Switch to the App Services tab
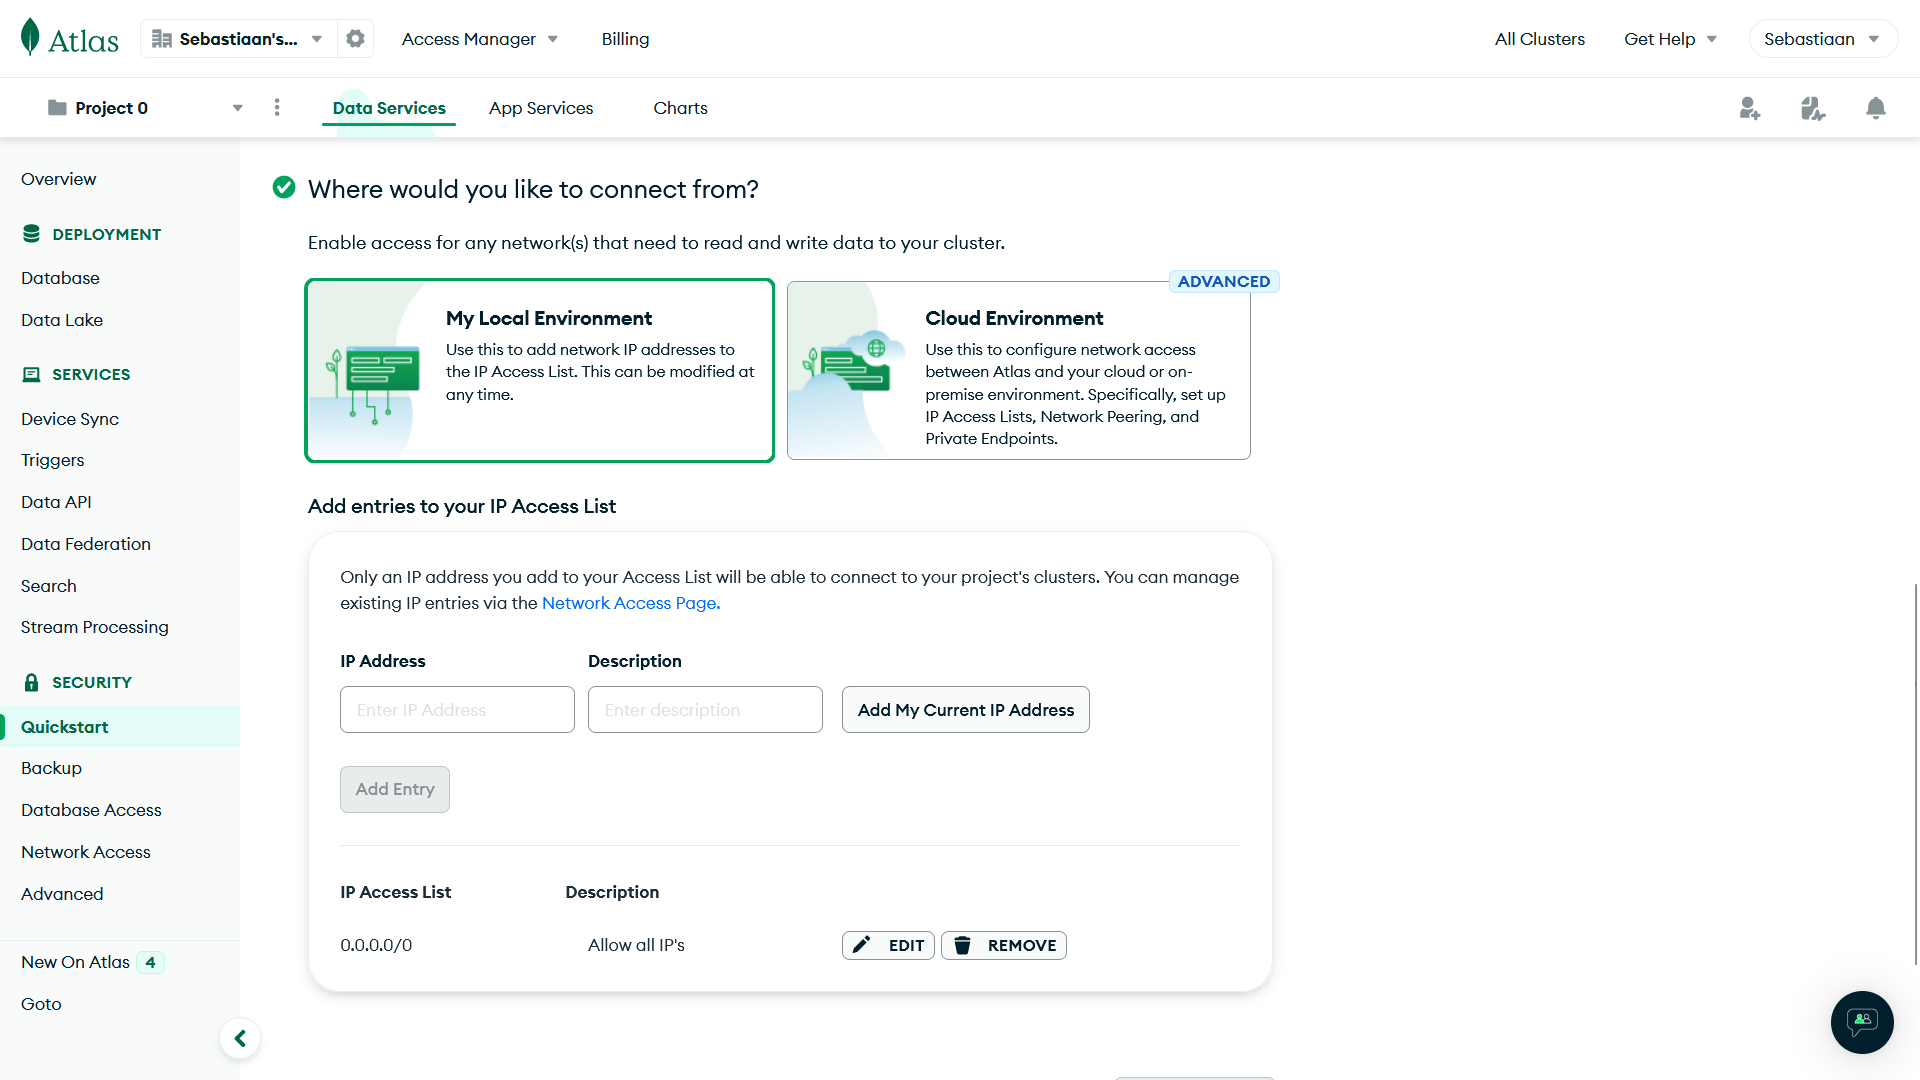Screen dimensions: 1920x1080 tap(541, 107)
